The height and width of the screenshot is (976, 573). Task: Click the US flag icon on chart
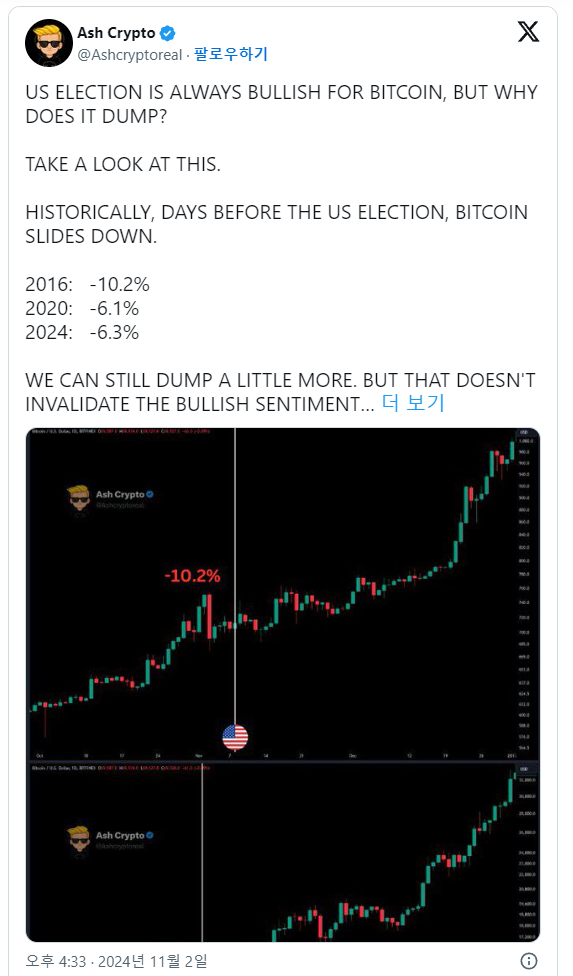pos(235,738)
